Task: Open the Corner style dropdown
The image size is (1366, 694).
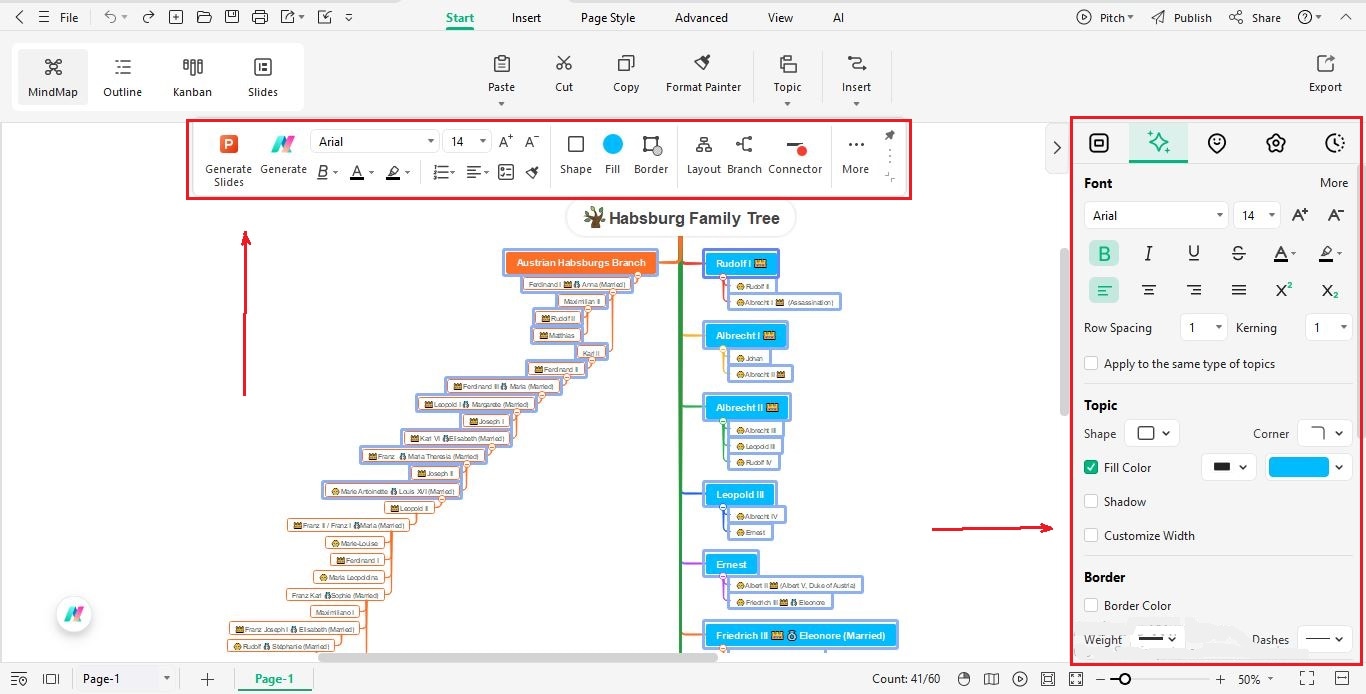Action: pyautogui.click(x=1325, y=433)
